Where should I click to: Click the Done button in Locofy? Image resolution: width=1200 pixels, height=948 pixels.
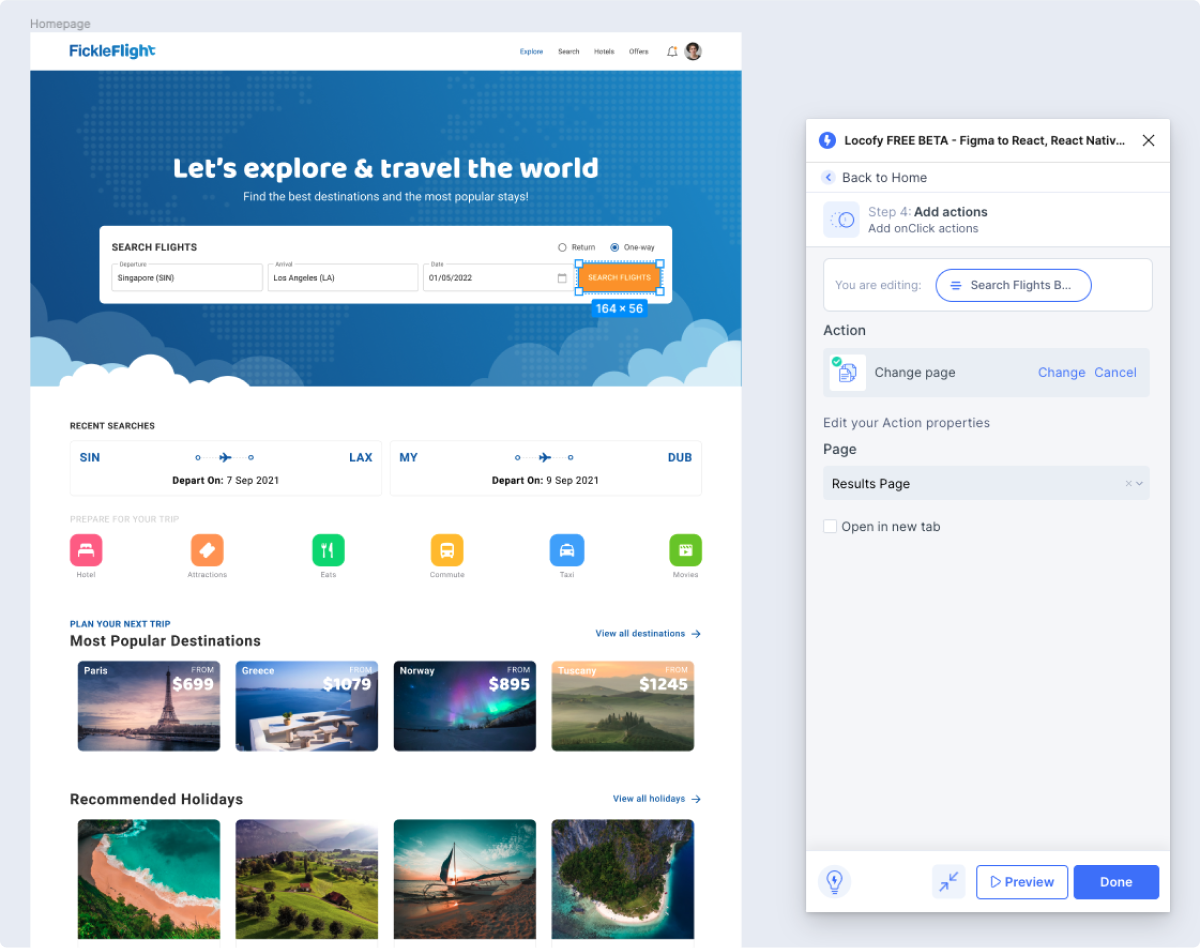[1116, 881]
